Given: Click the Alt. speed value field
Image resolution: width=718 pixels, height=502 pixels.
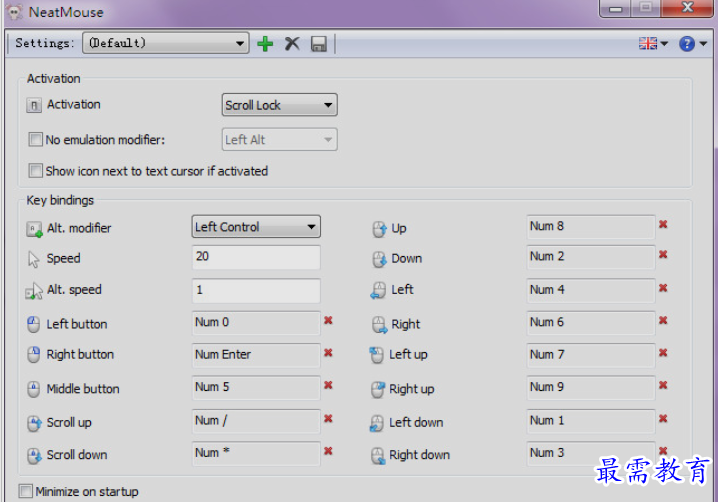Looking at the screenshot, I should click(x=256, y=290).
